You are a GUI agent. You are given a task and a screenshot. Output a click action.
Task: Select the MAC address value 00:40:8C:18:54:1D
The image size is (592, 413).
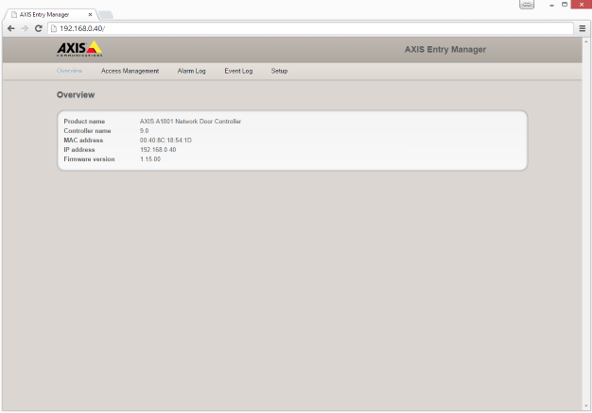click(166, 140)
